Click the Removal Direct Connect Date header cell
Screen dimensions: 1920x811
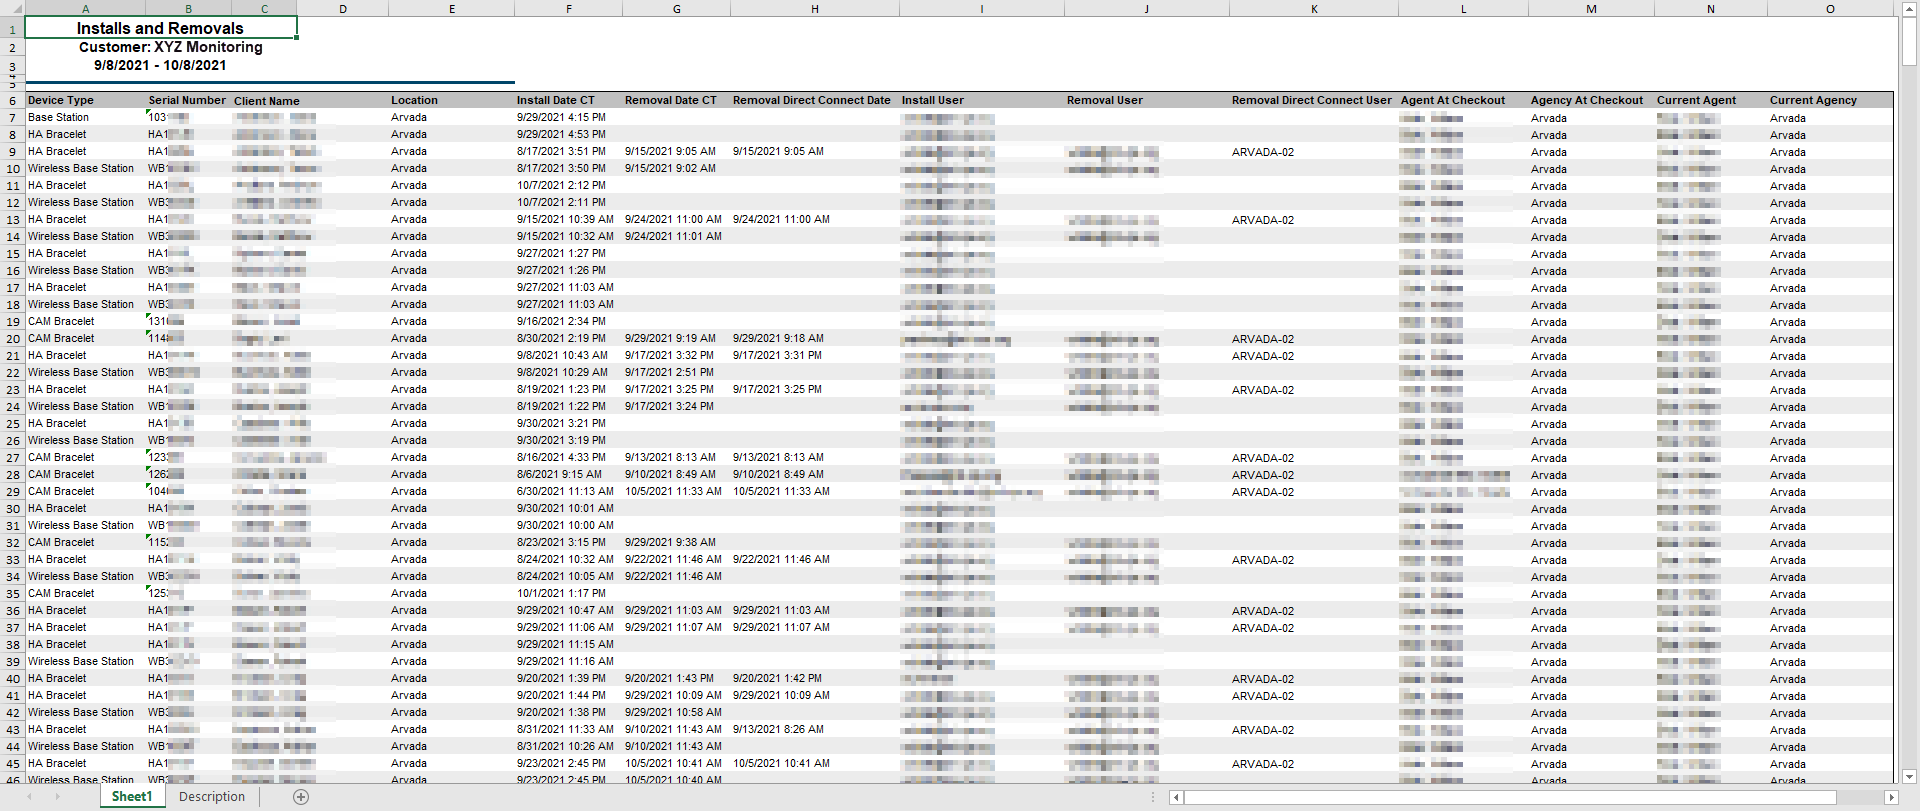pyautogui.click(x=811, y=100)
